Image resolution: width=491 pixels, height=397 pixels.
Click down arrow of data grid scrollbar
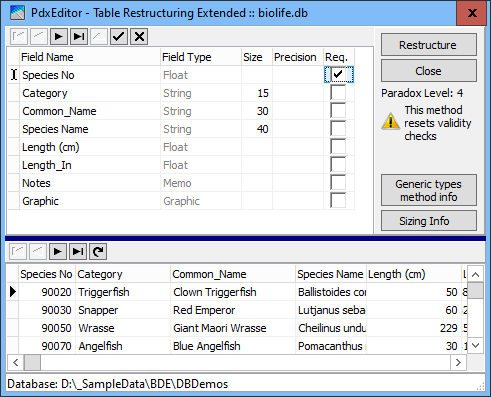click(476, 345)
